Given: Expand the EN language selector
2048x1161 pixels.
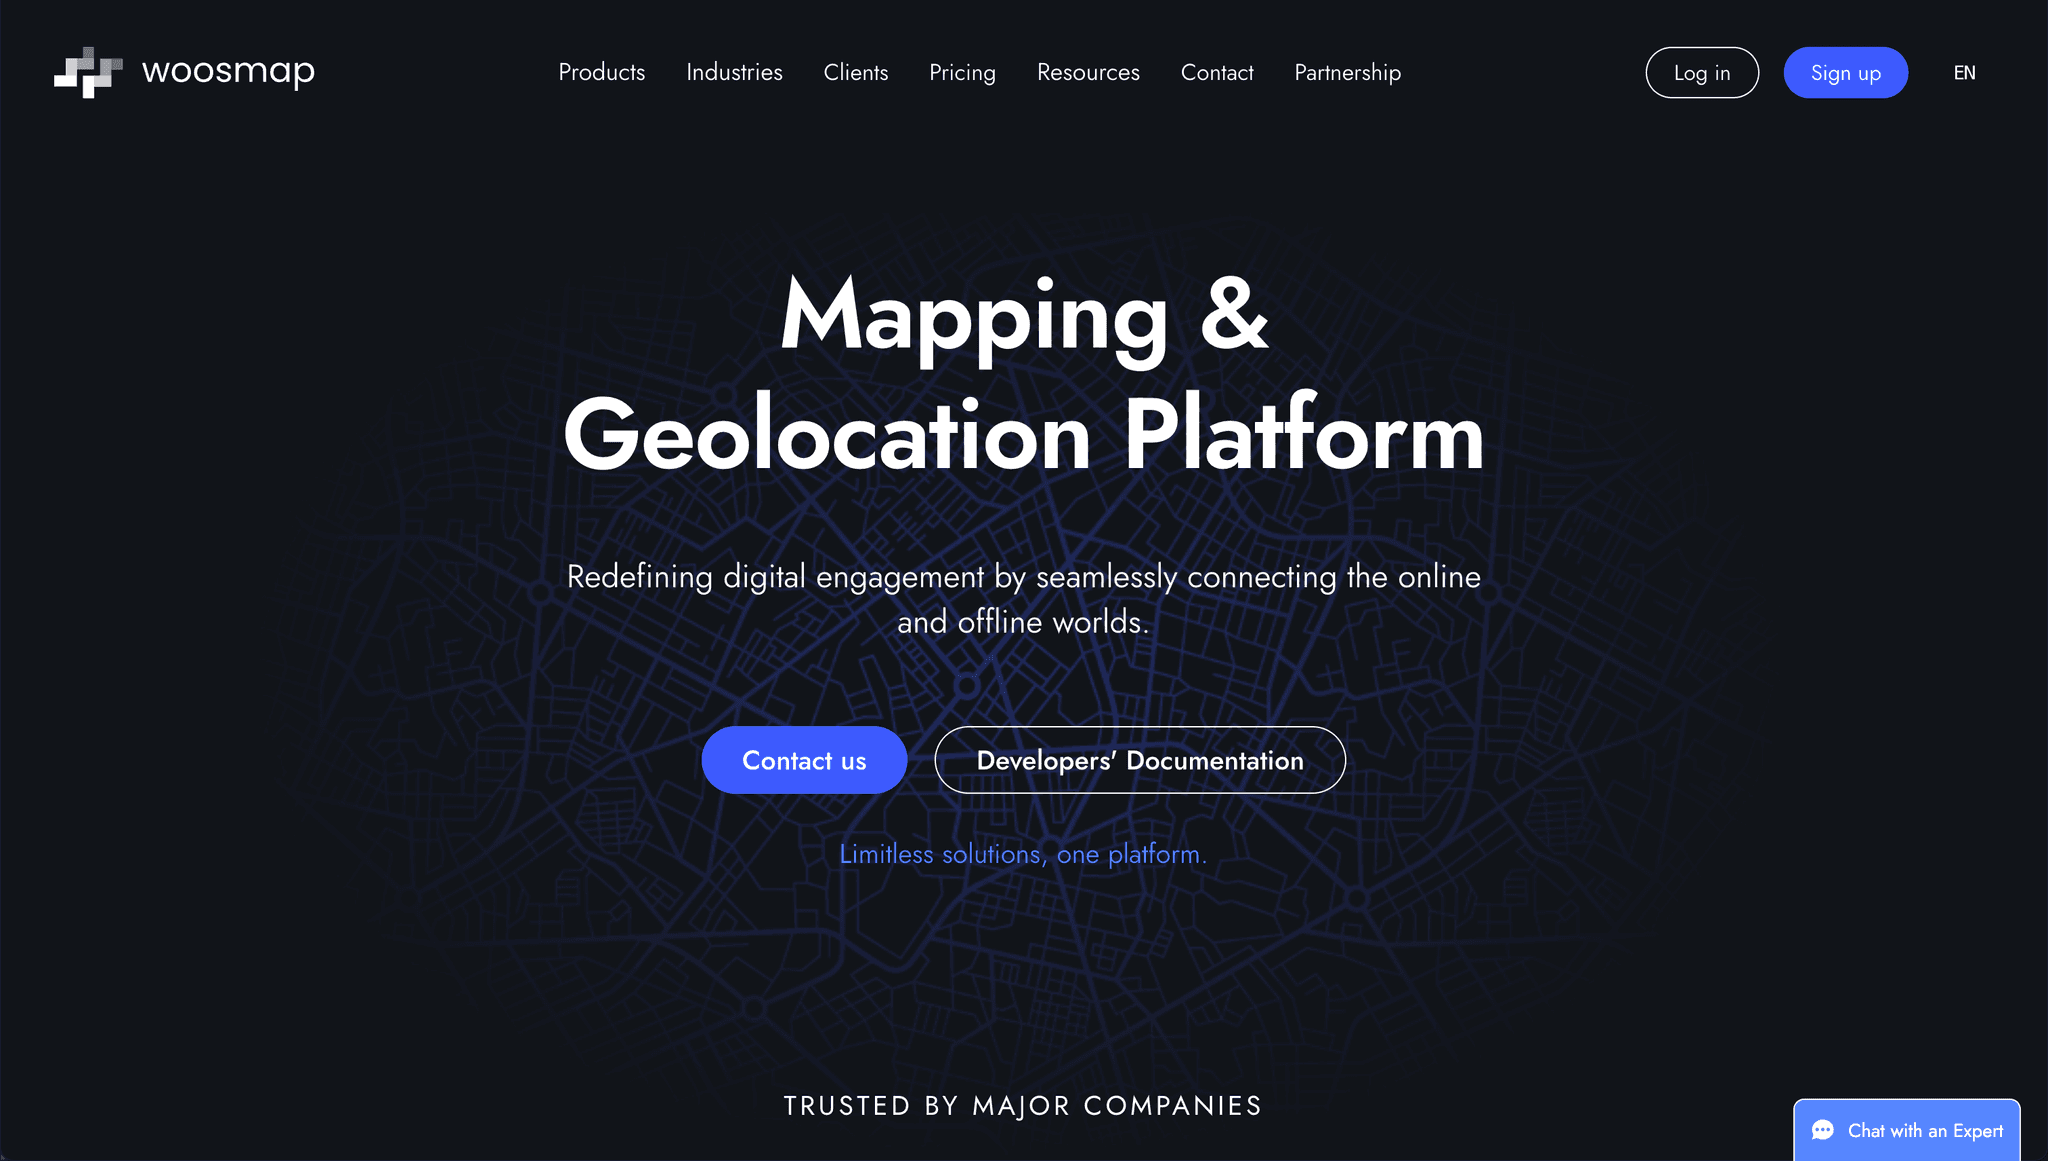Looking at the screenshot, I should [x=1965, y=72].
